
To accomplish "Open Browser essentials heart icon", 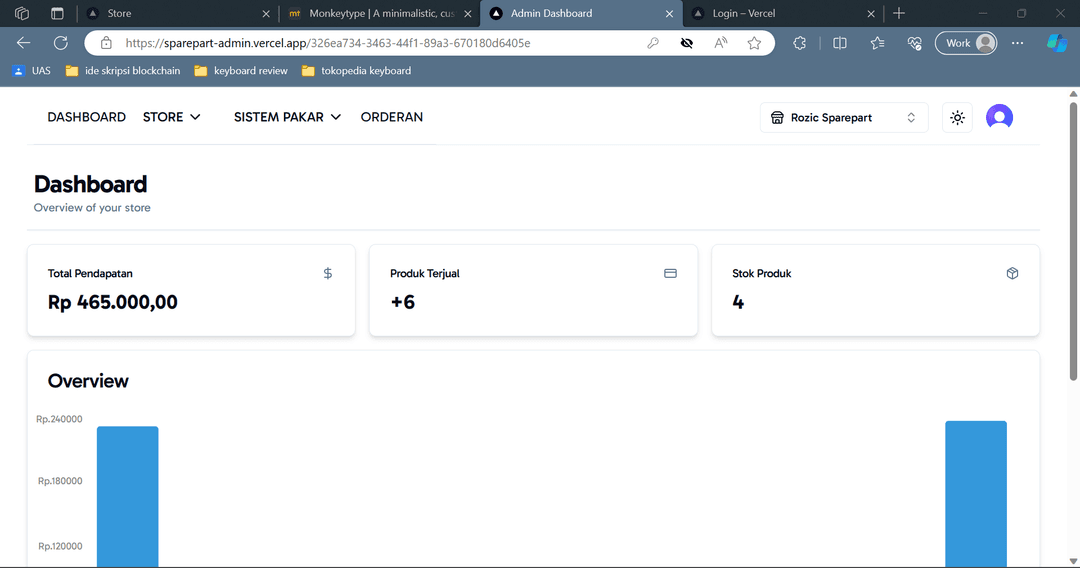I will (915, 43).
